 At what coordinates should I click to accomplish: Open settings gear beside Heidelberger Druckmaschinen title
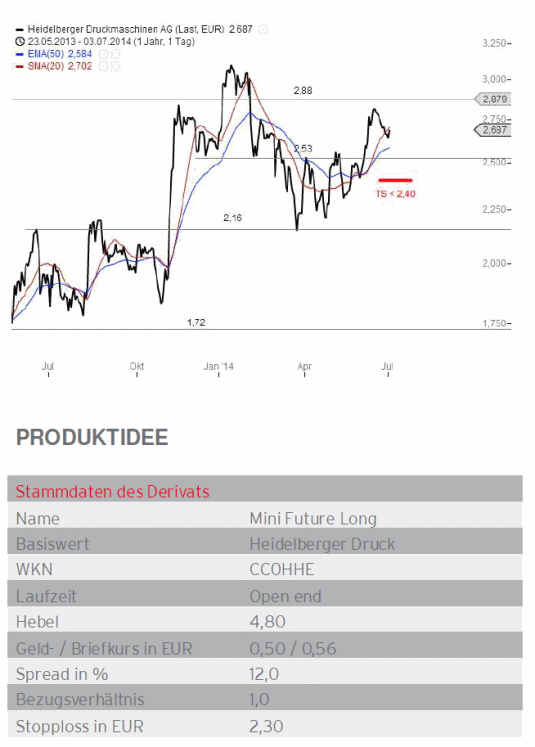262,30
